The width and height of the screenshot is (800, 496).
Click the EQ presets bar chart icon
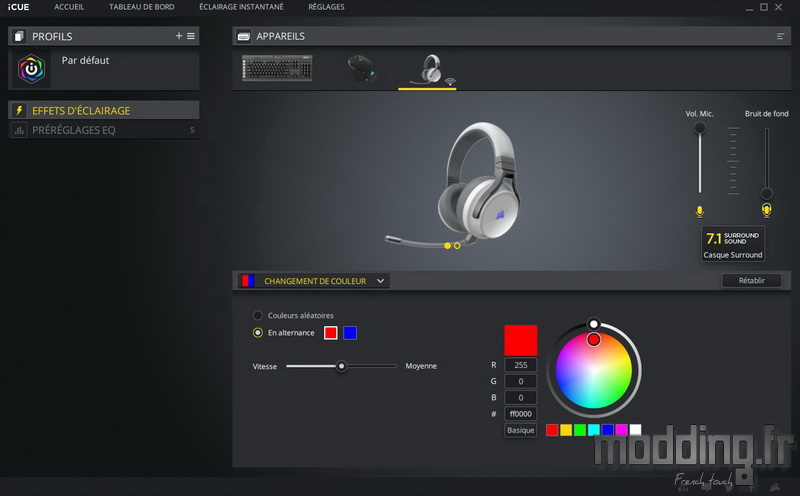19,130
